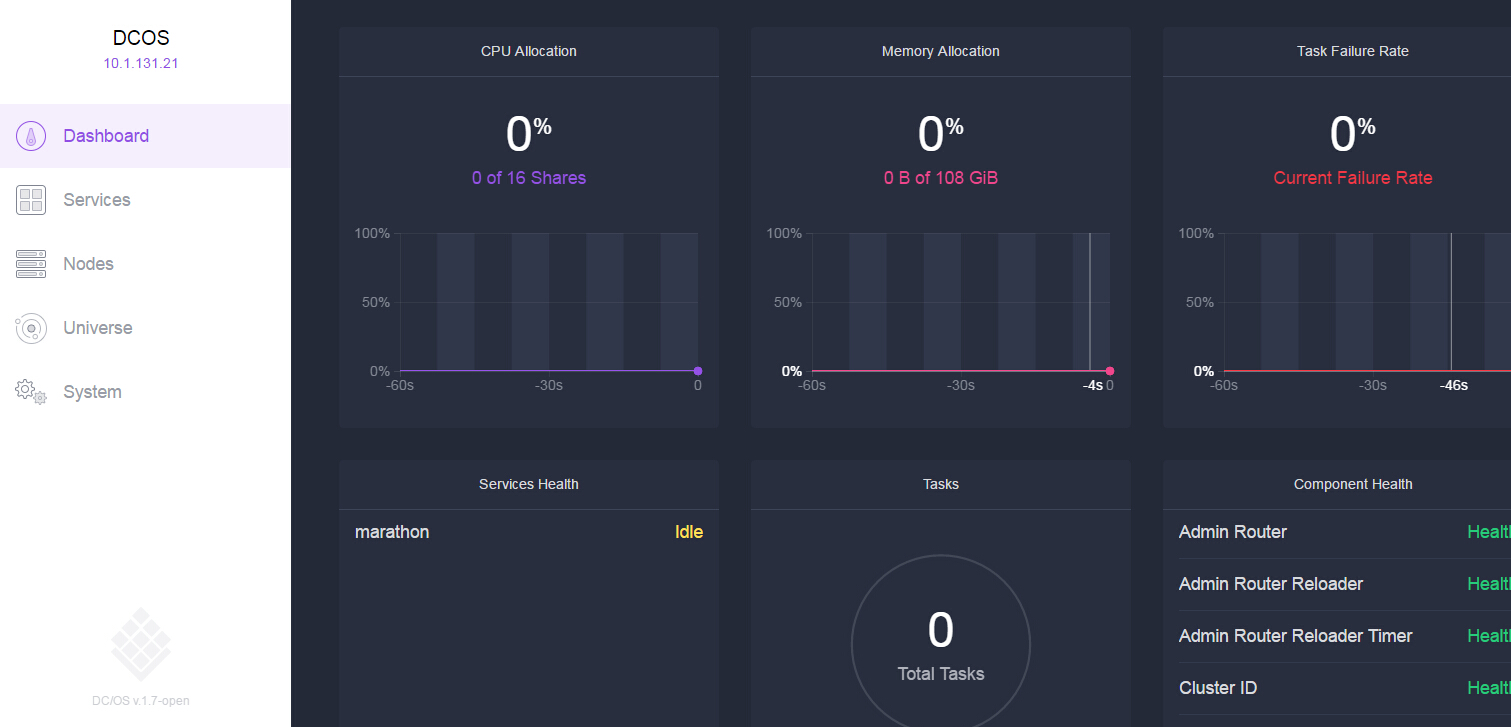Open the Dashboard menu item
This screenshot has width=1511, height=727.
(x=145, y=136)
